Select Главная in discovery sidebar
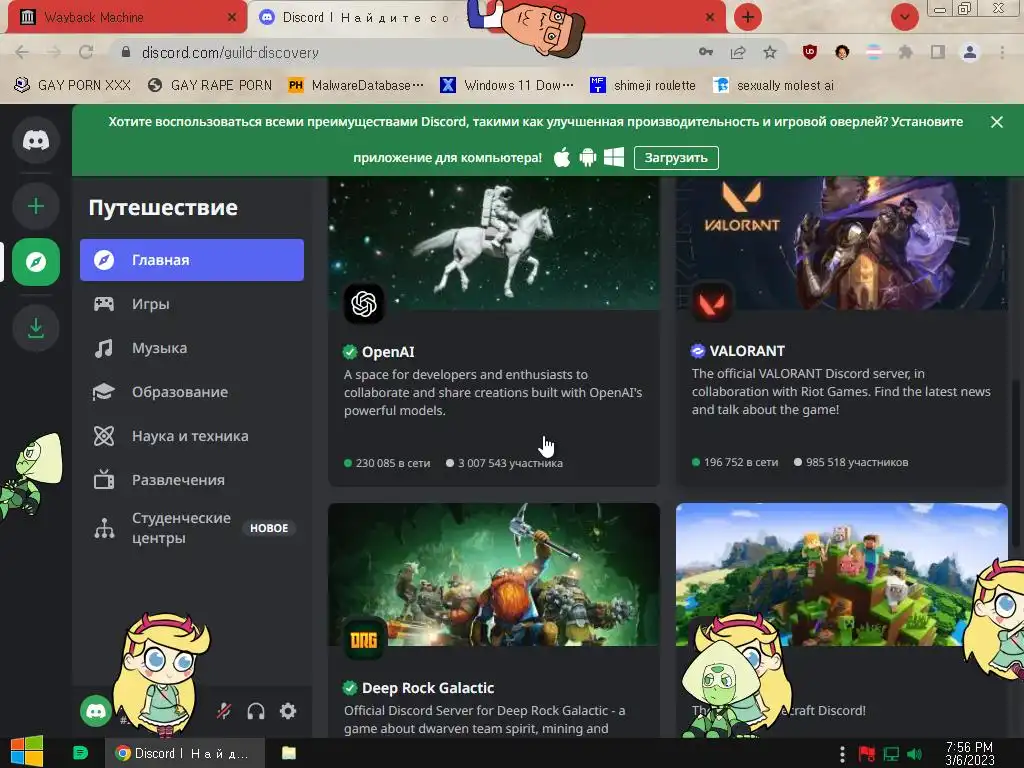 192,260
